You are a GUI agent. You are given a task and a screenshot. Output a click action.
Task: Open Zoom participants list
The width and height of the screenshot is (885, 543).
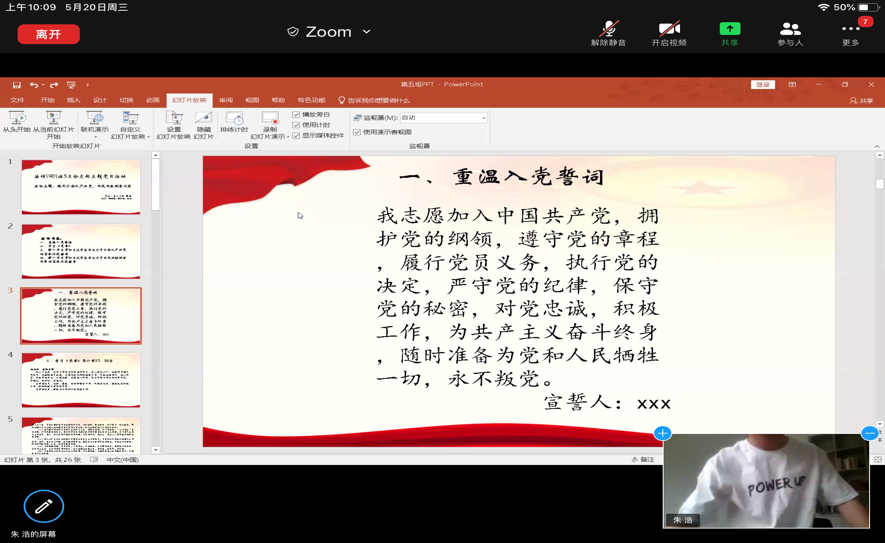(x=790, y=32)
